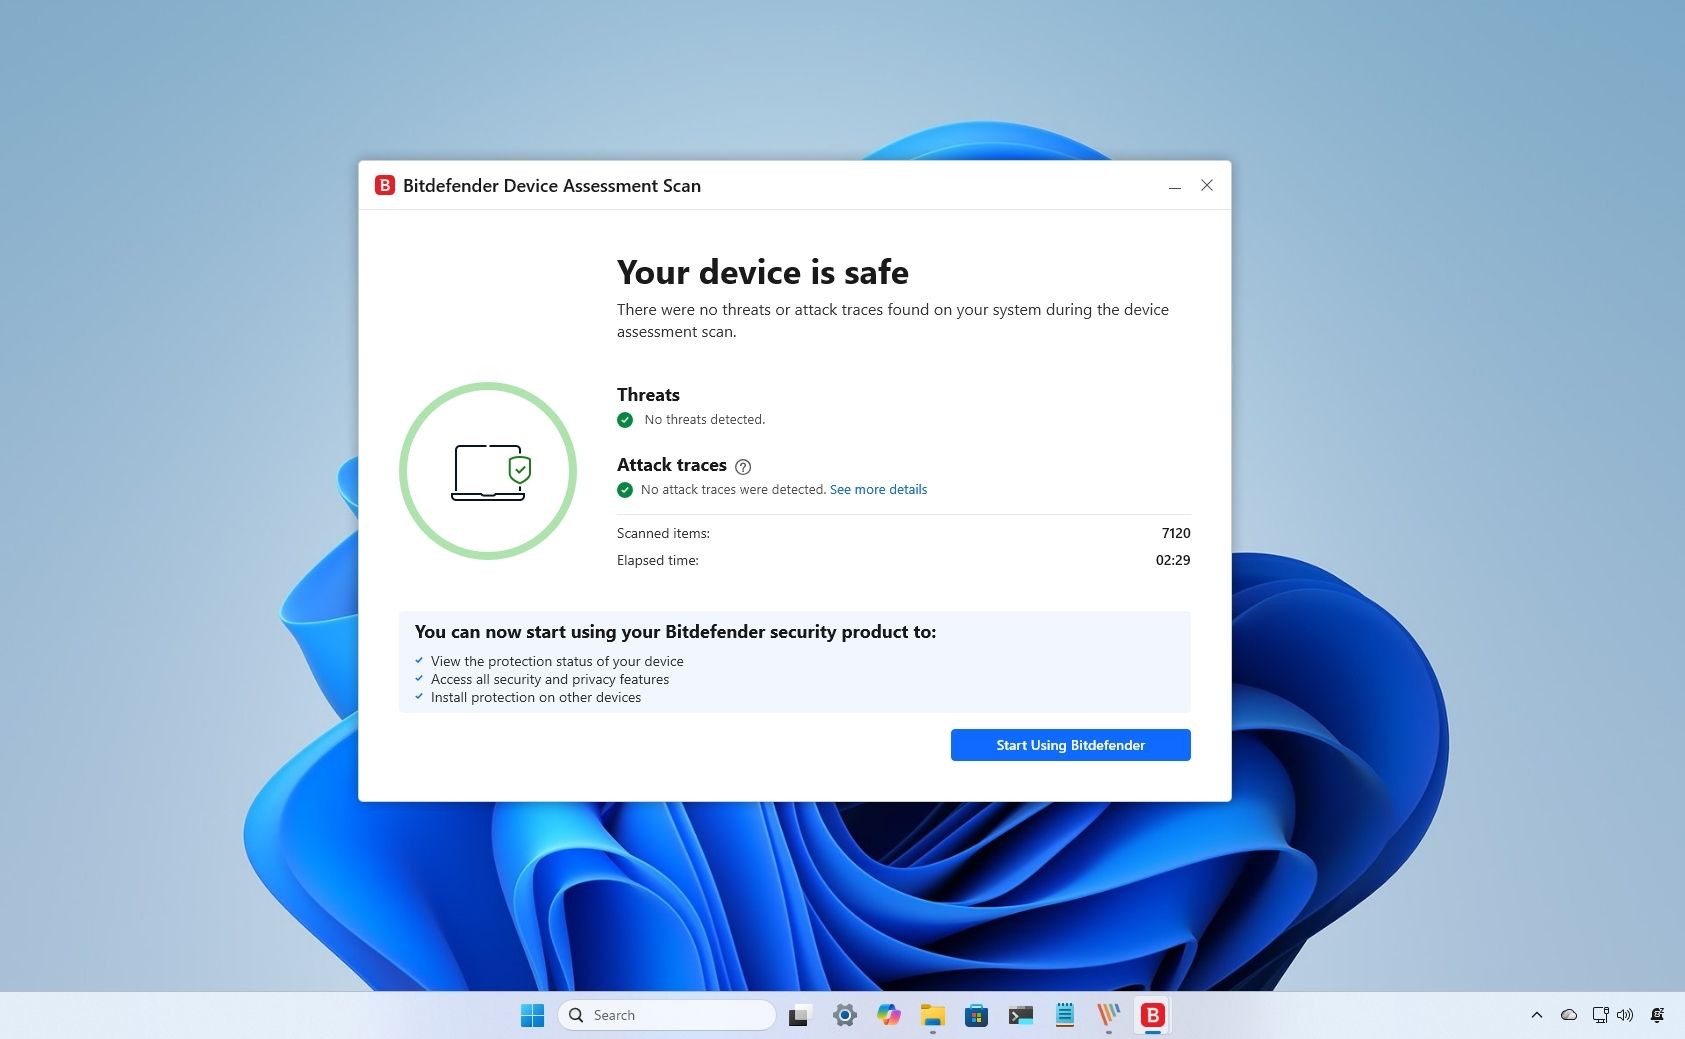Click the Elapsed time label
The width and height of the screenshot is (1685, 1039).
(658, 561)
